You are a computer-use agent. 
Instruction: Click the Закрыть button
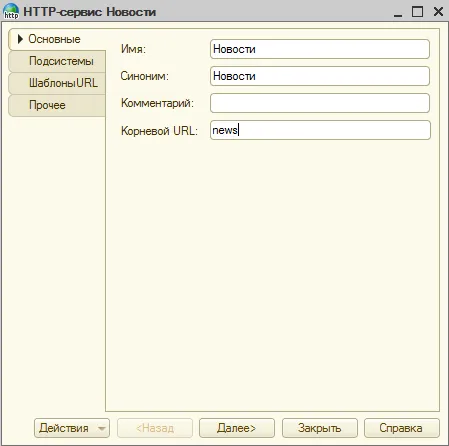click(320, 428)
